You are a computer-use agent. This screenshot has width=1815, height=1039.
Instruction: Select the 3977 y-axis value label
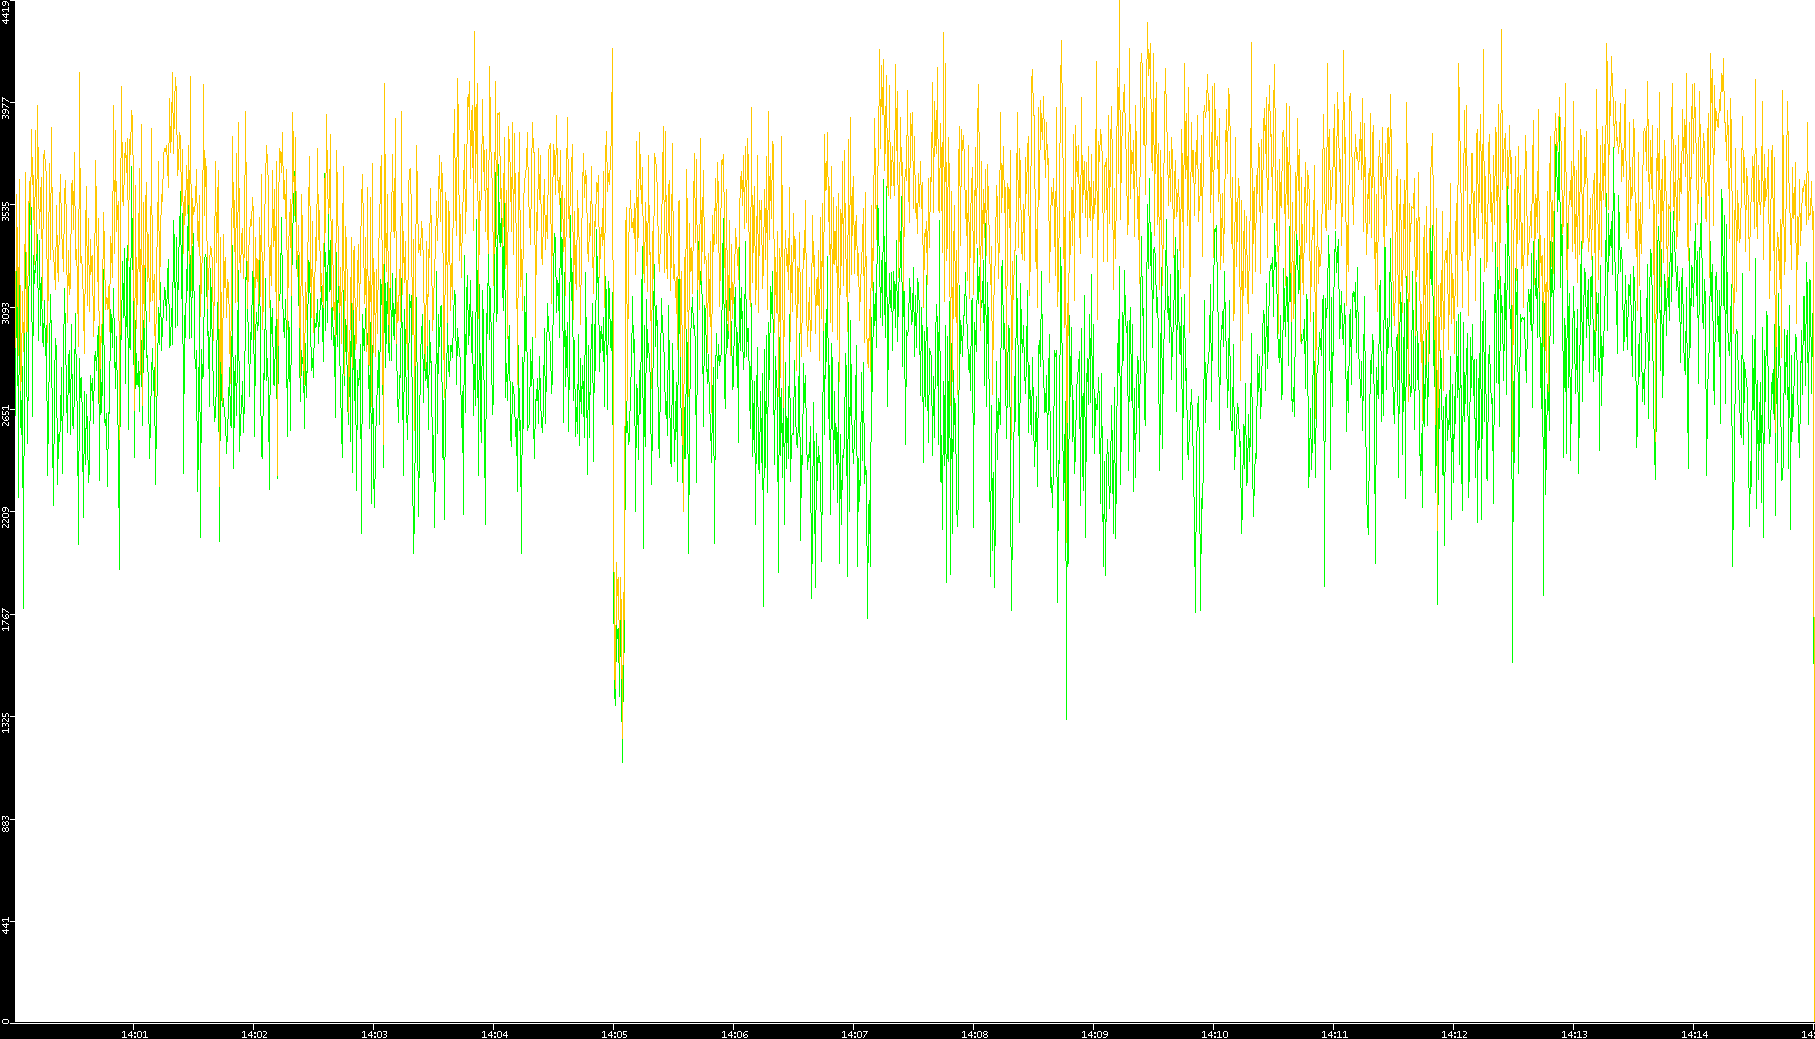point(6,108)
